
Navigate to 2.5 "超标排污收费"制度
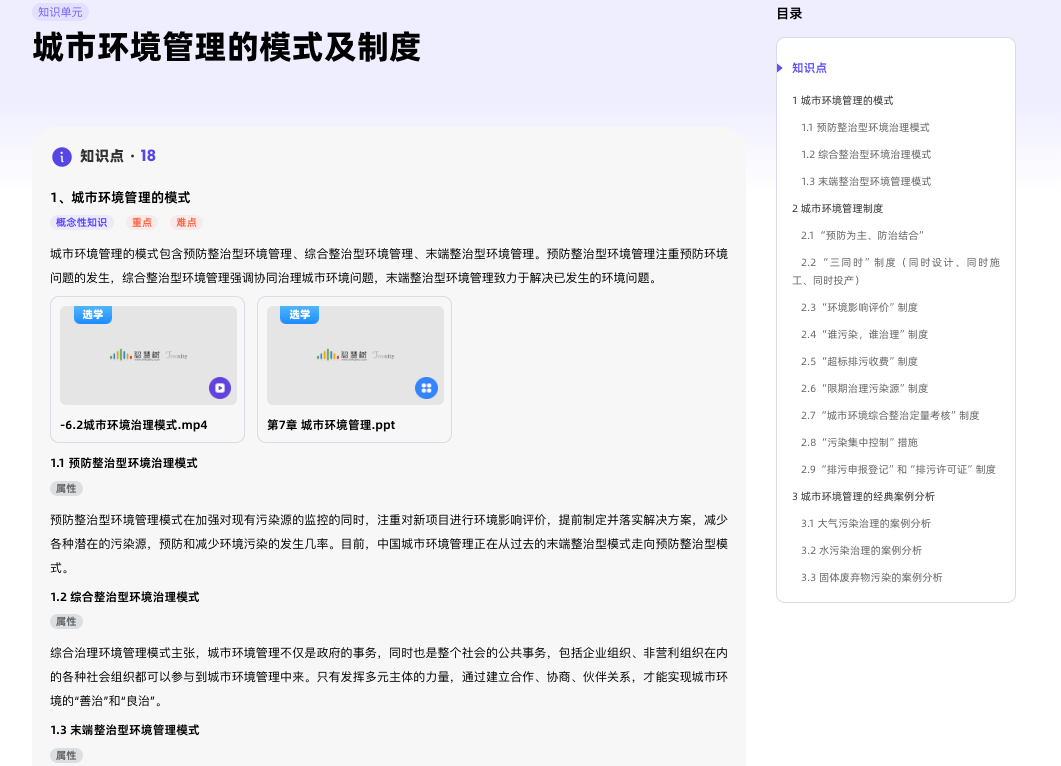[859, 362]
